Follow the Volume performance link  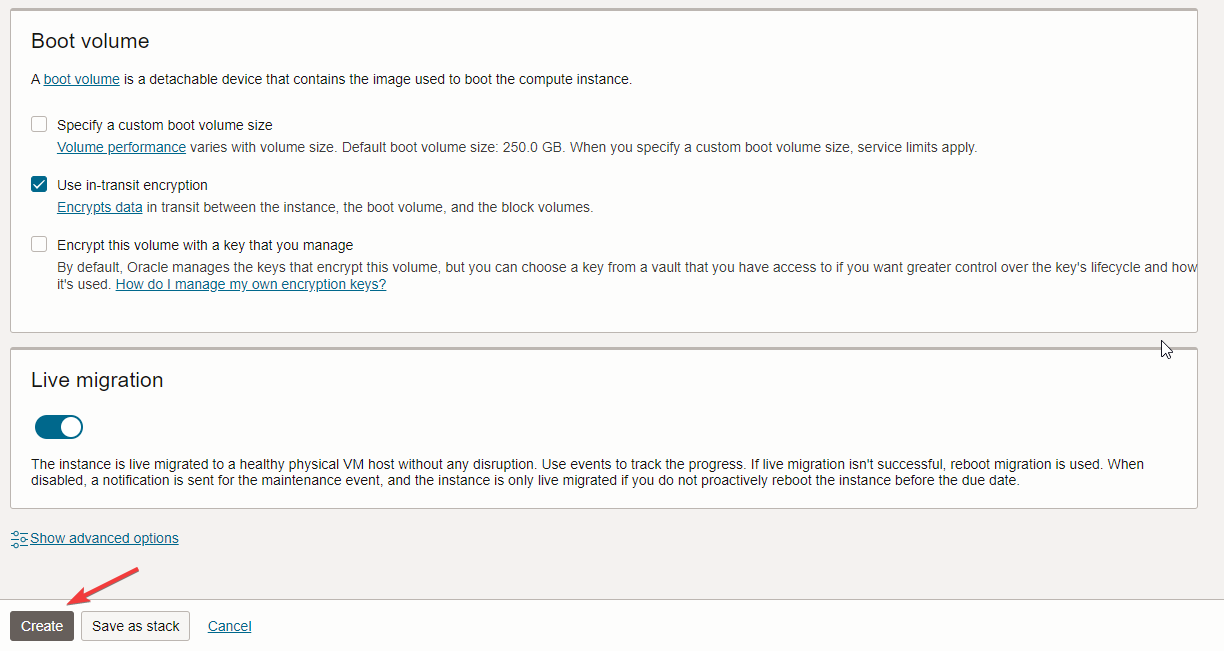coord(121,147)
